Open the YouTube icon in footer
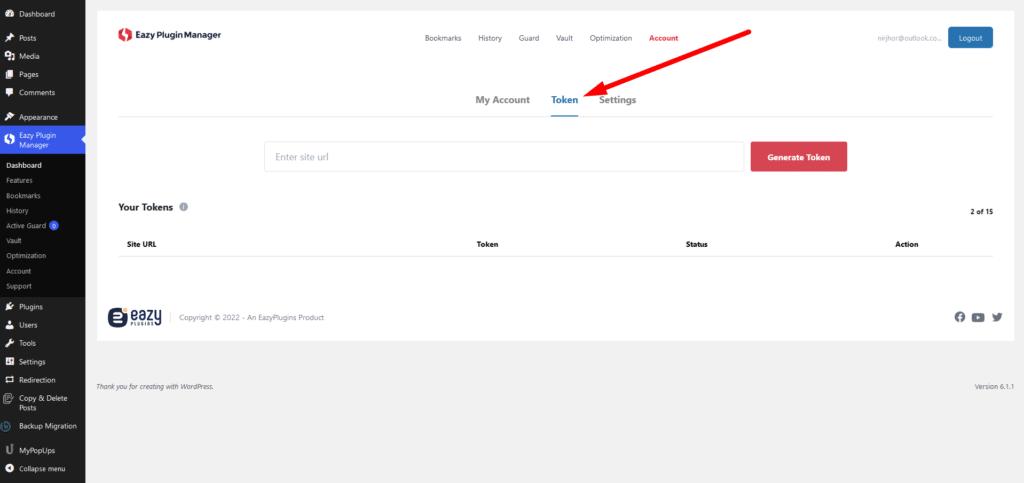 (978, 318)
